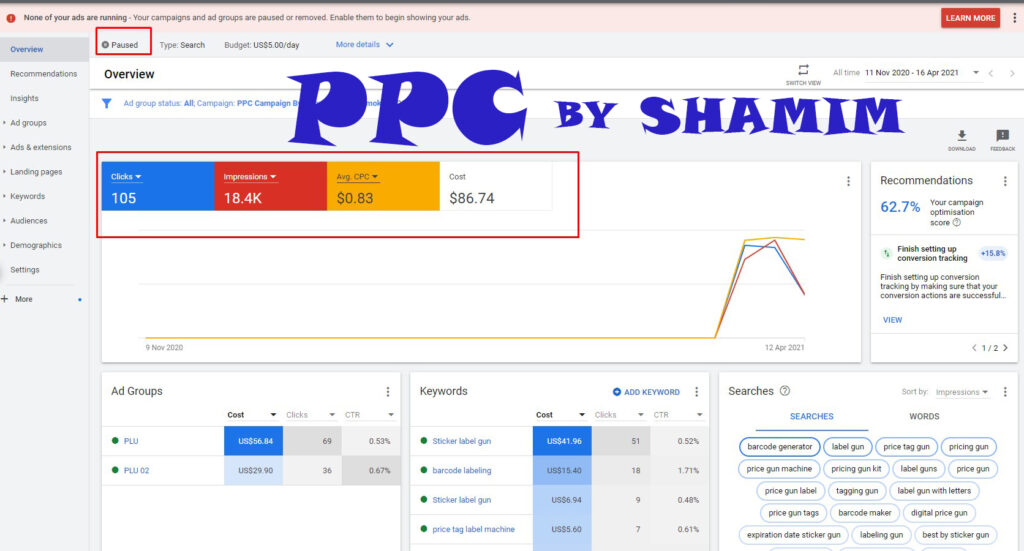Click the Searches help question icon
Viewport: 1024px width, 551px height.
click(785, 390)
